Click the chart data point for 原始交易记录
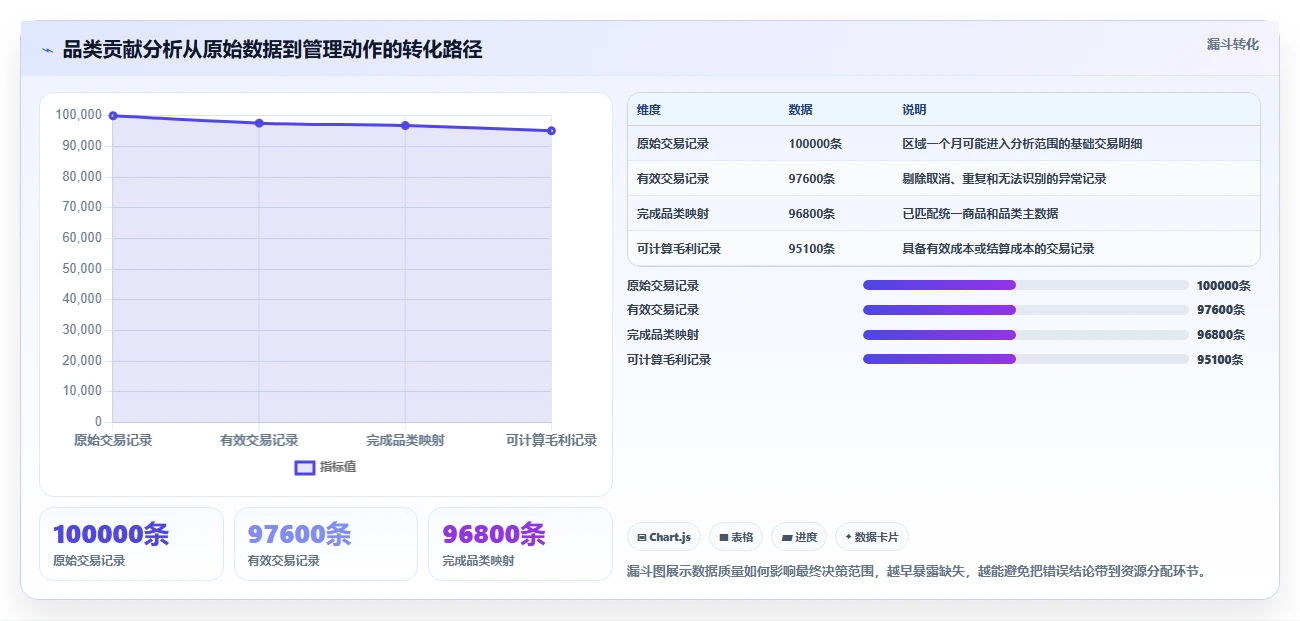This screenshot has height=621, width=1300. coord(113,116)
